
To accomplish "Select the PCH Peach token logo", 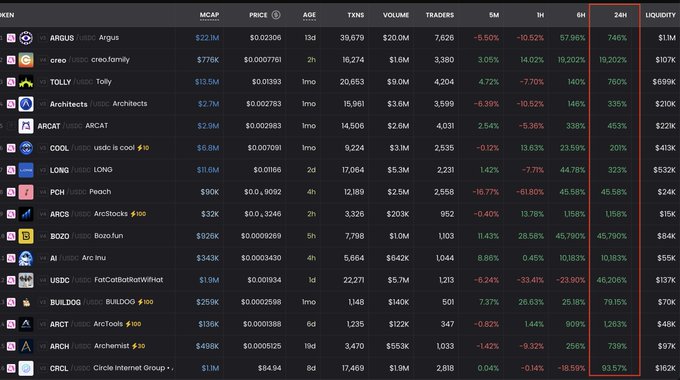I will (x=26, y=192).
